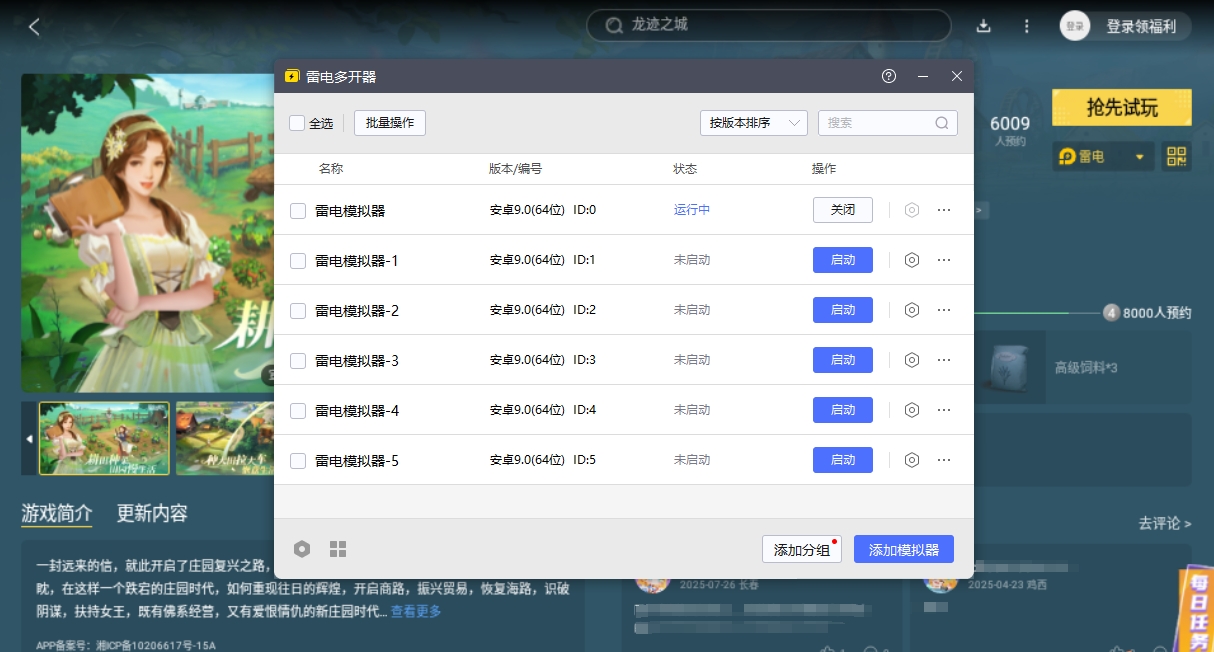Close the running 雷电模拟器 with 关闭
1214x652 pixels.
(843, 210)
